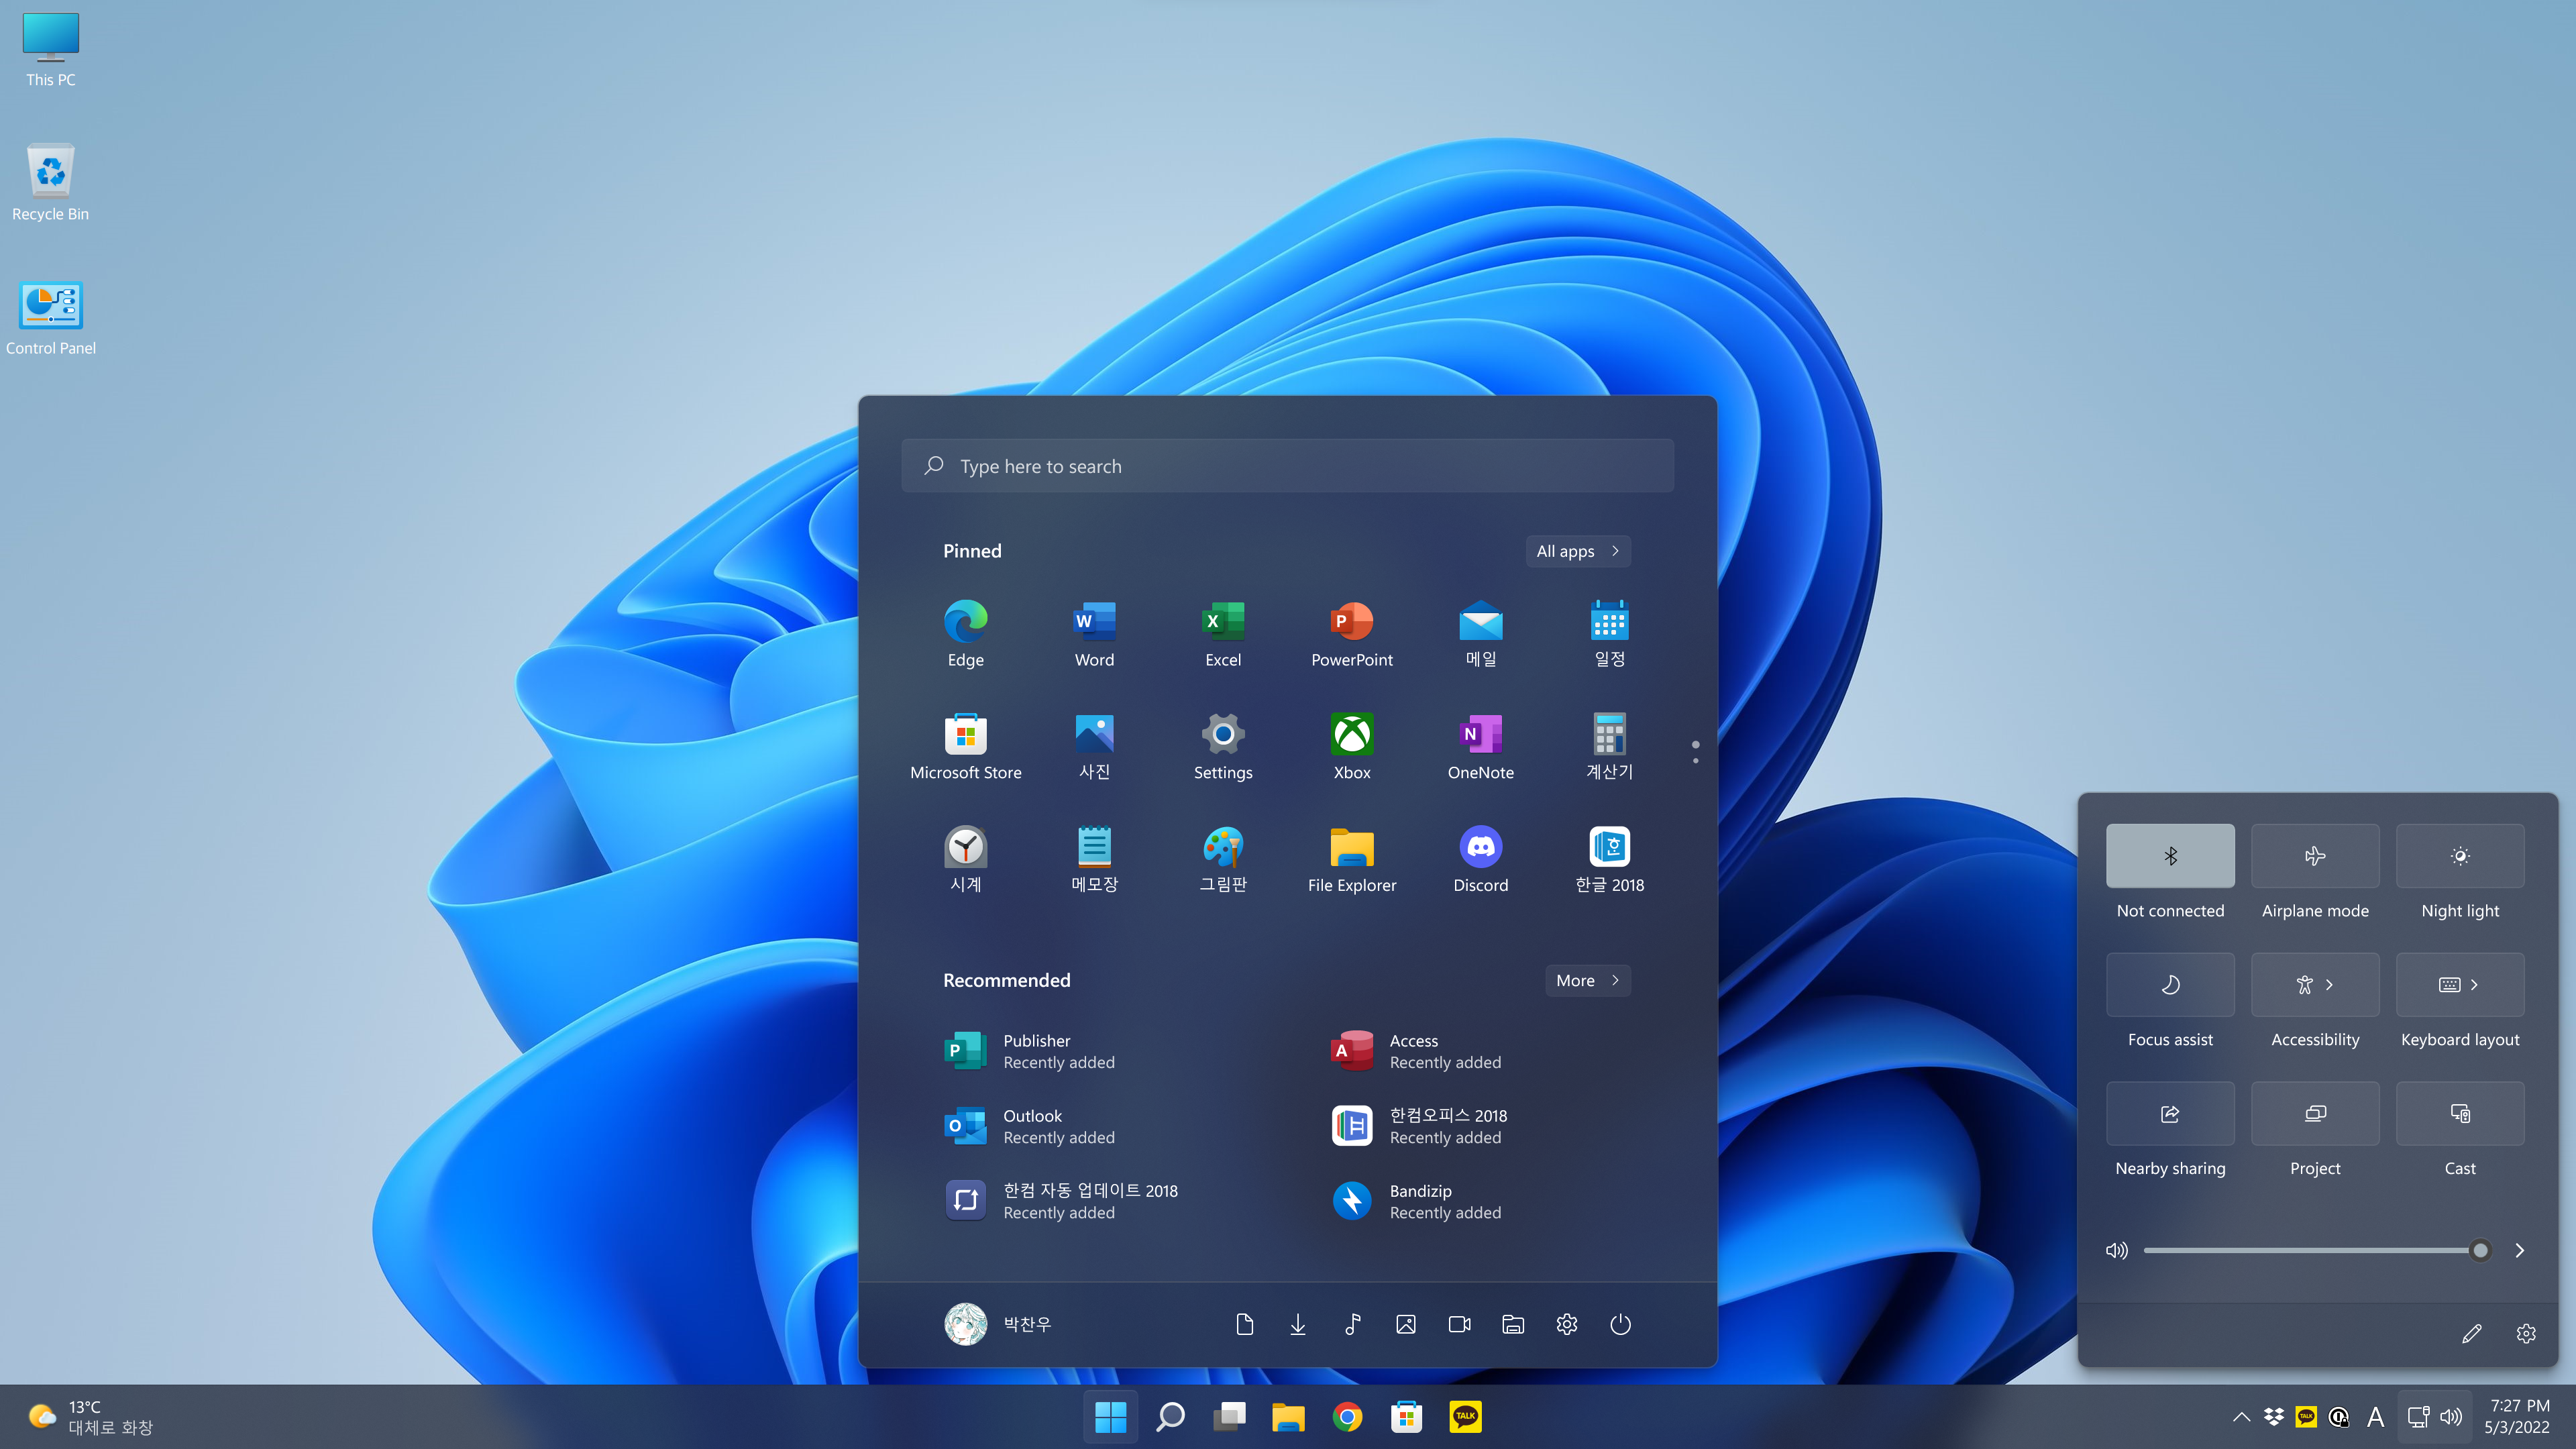Open taskbar Search

click(x=1170, y=1417)
